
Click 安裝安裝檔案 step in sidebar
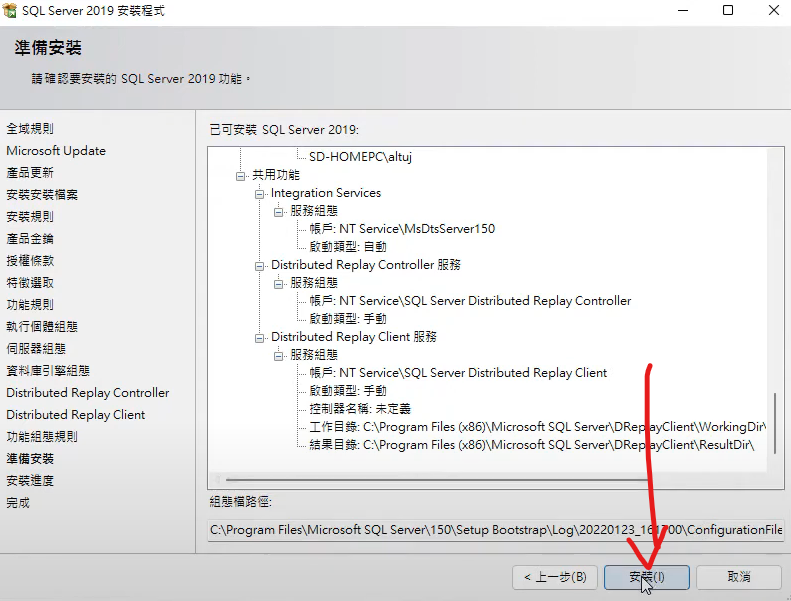click(x=42, y=195)
